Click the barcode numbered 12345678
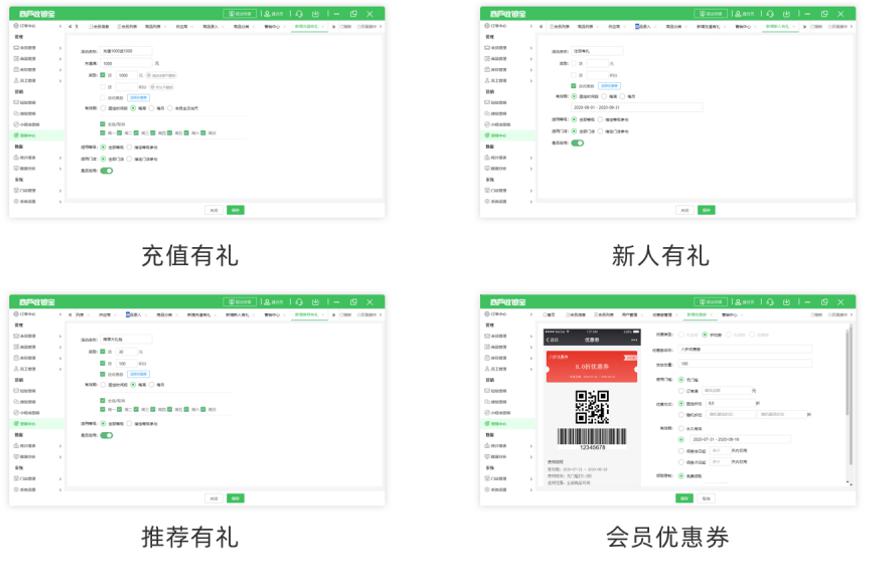Screen dimensions: 873x564 click(591, 438)
